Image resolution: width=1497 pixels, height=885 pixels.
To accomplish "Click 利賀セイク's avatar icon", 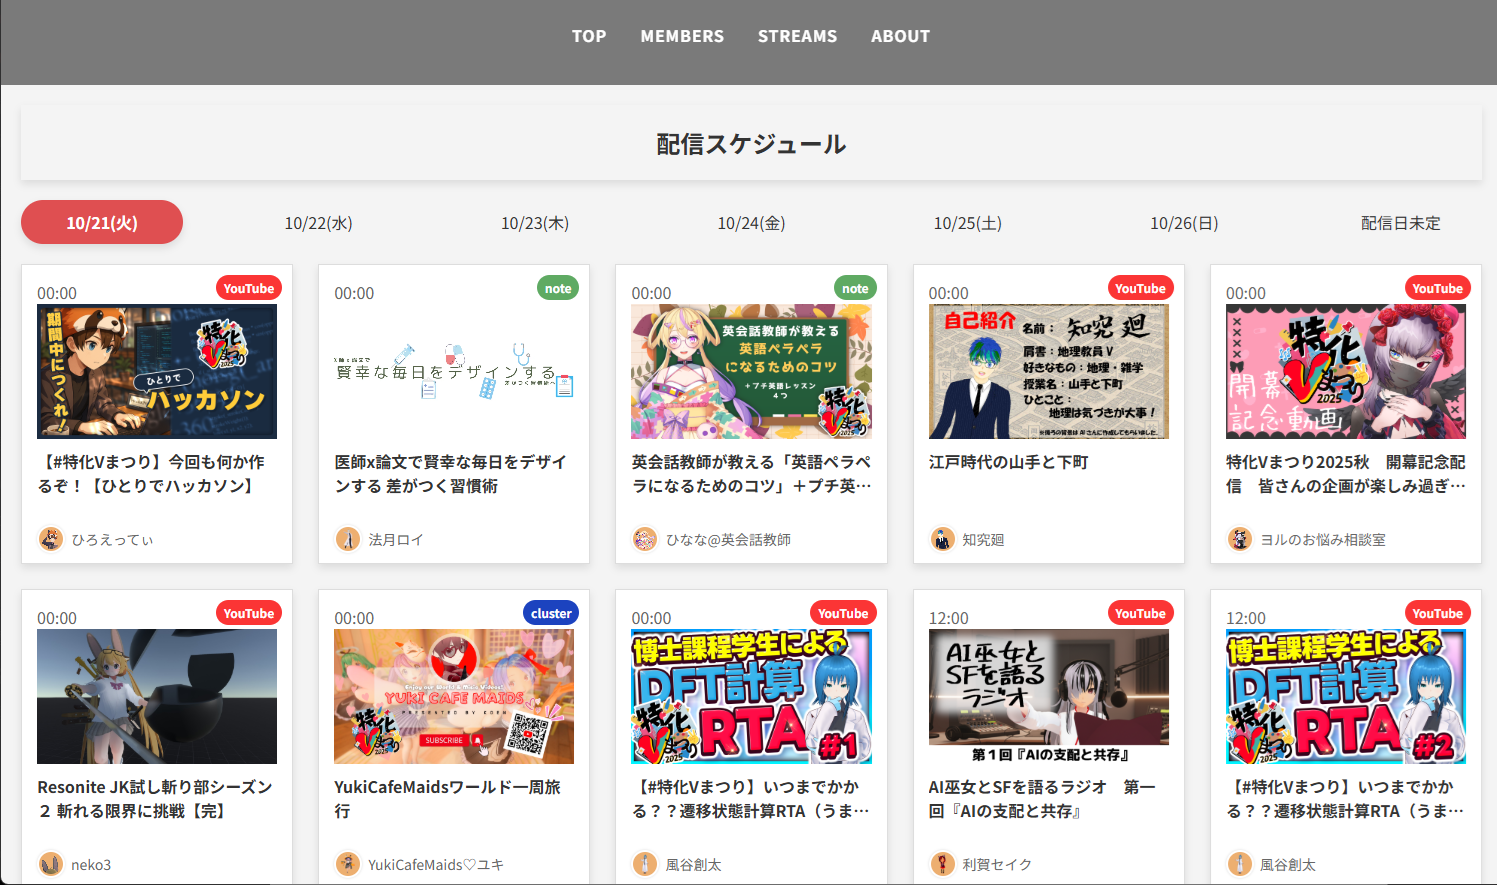I will [942, 864].
